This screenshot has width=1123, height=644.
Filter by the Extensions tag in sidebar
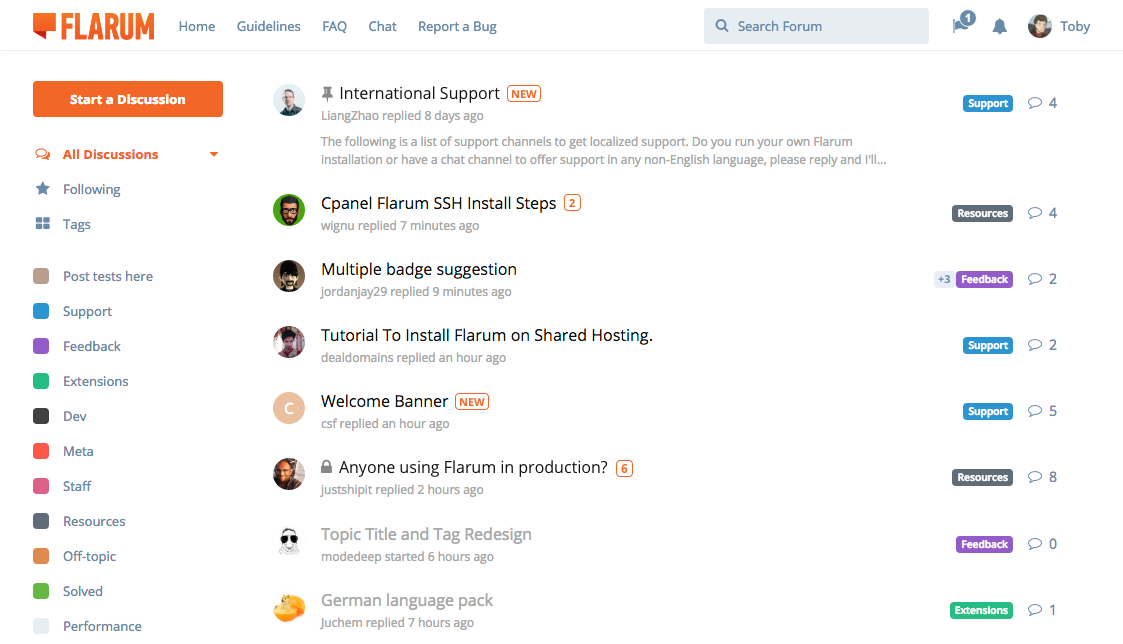coord(95,381)
